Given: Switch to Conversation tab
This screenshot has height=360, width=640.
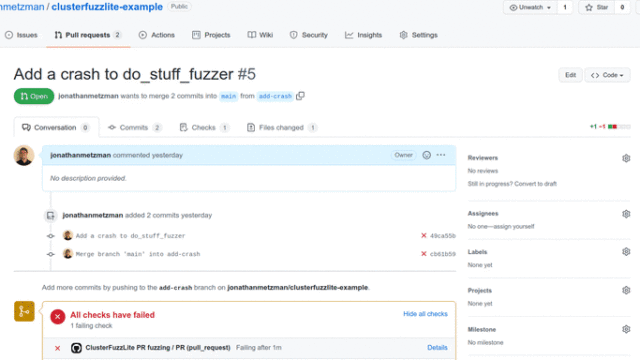Looking at the screenshot, I should coord(56,127).
